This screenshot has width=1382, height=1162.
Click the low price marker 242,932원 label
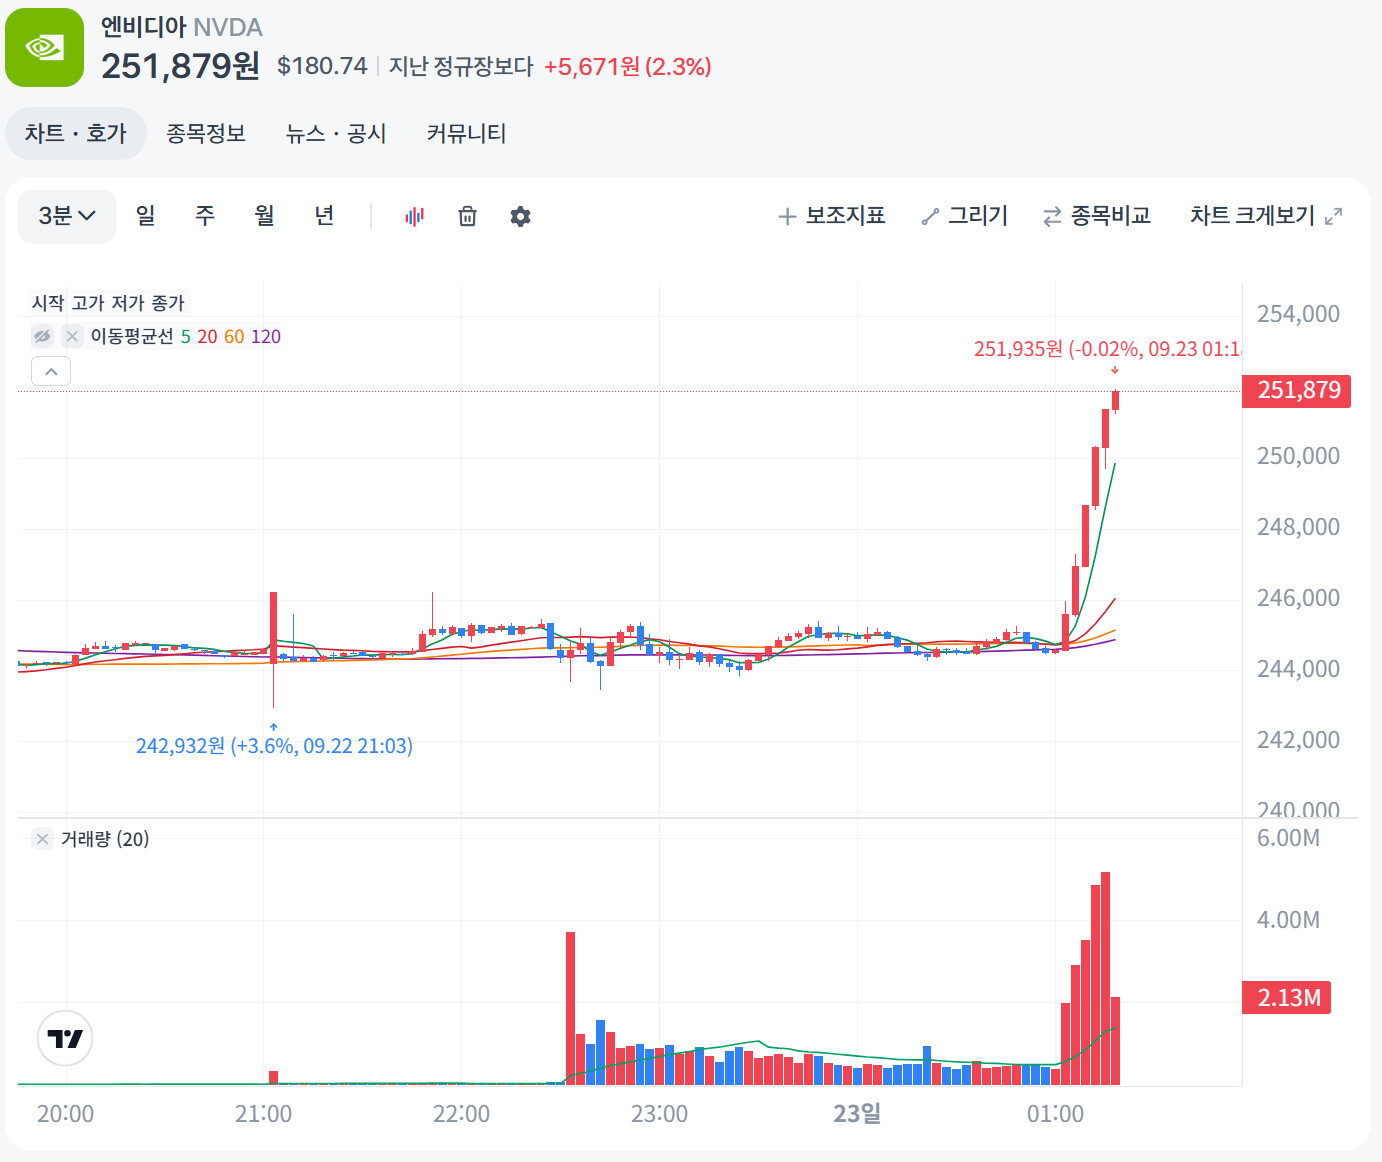coord(274,746)
